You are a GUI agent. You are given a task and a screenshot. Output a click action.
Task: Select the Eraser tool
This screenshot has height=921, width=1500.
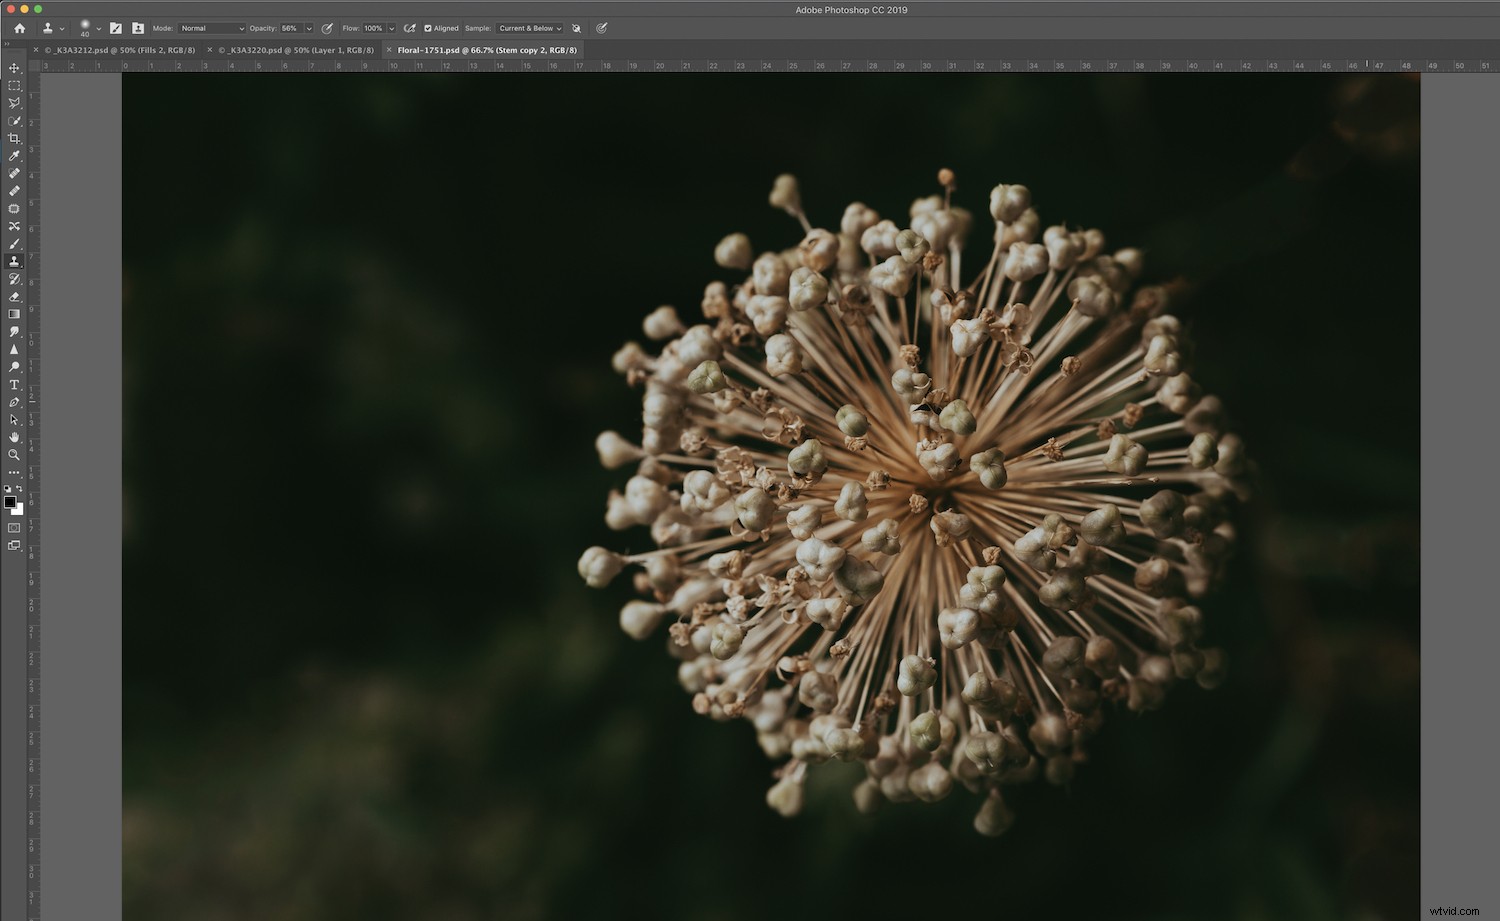pyautogui.click(x=14, y=297)
